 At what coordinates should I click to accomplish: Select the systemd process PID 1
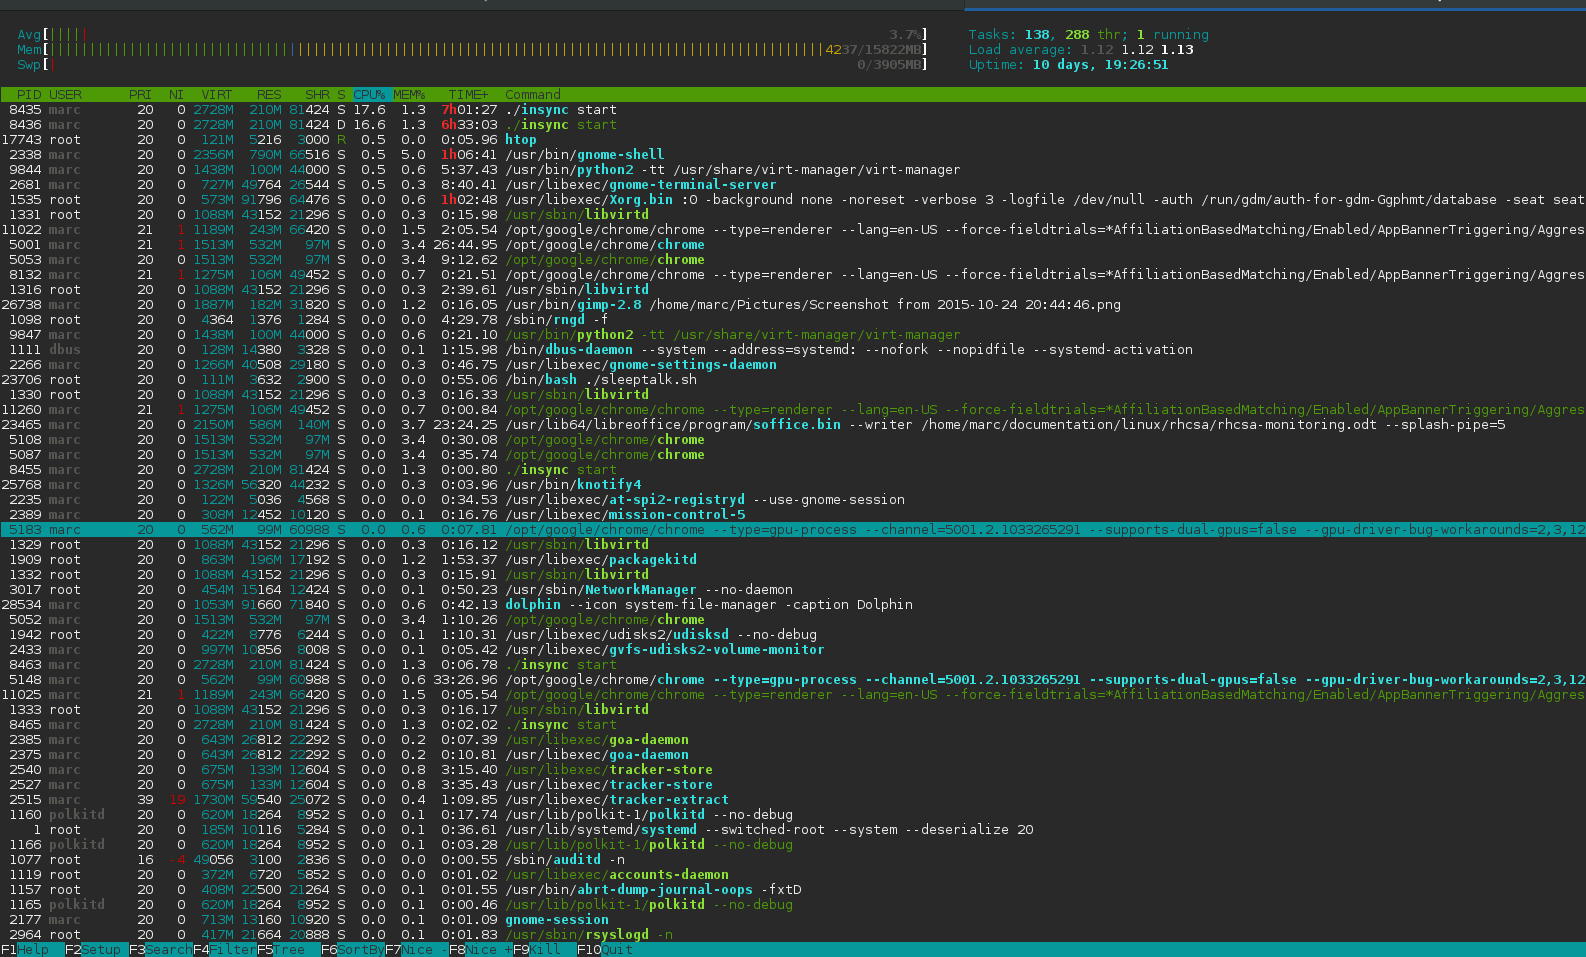pos(793,830)
